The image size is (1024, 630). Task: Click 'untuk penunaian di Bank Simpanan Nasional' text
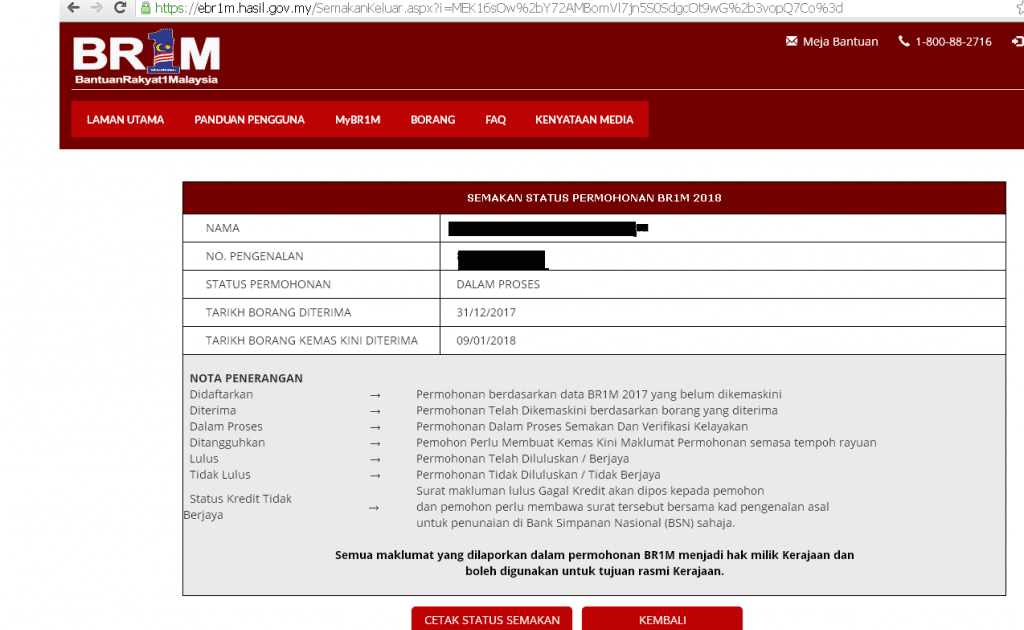click(575, 523)
